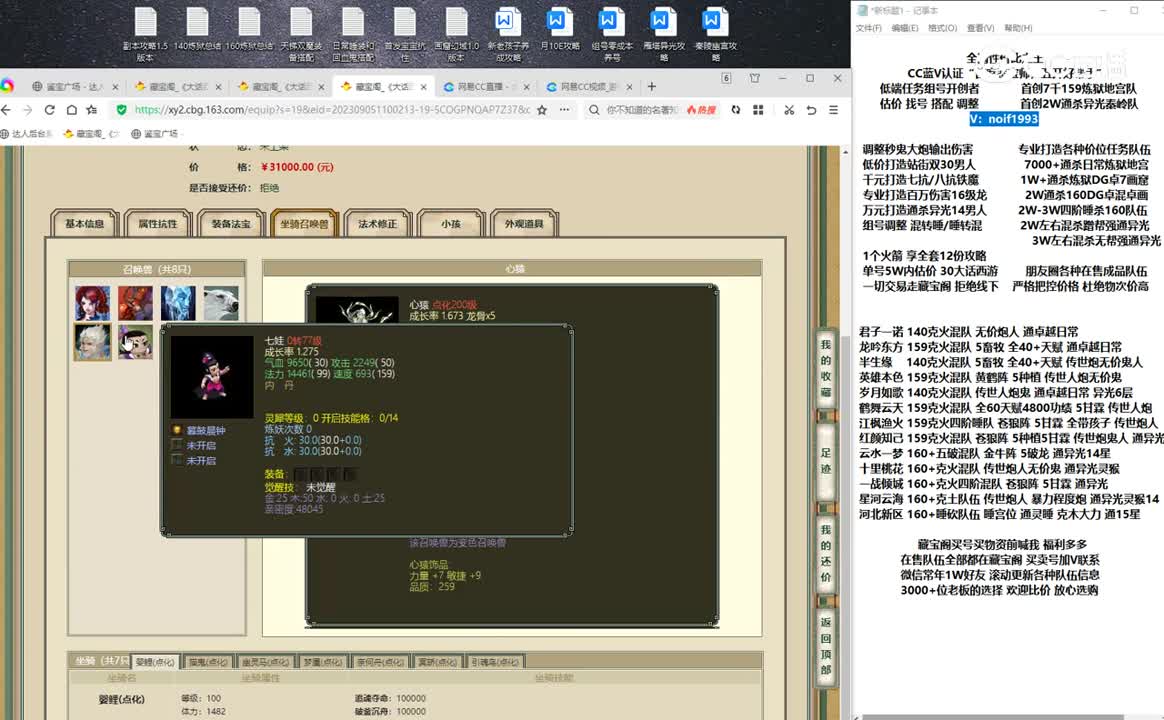Screen dimensions: 1164x720
Task: Click the browser toolbar sync arrows icon
Action: [x=736, y=110]
